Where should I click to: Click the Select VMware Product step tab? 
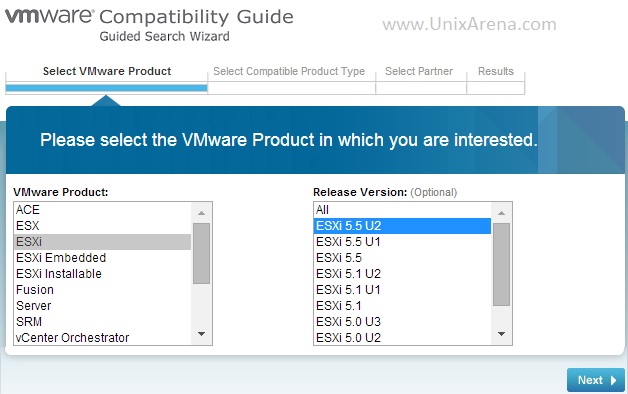pyautogui.click(x=107, y=71)
